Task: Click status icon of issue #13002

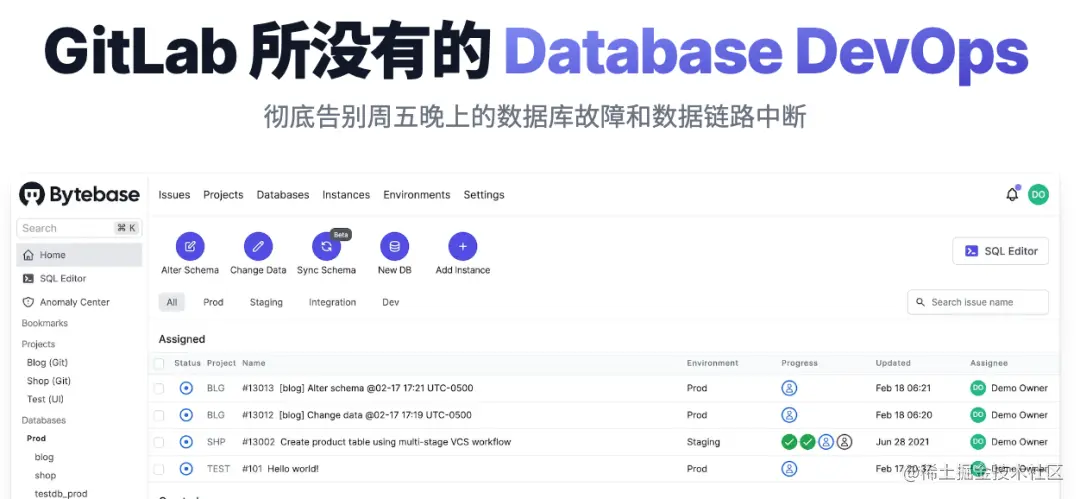Action: click(186, 442)
